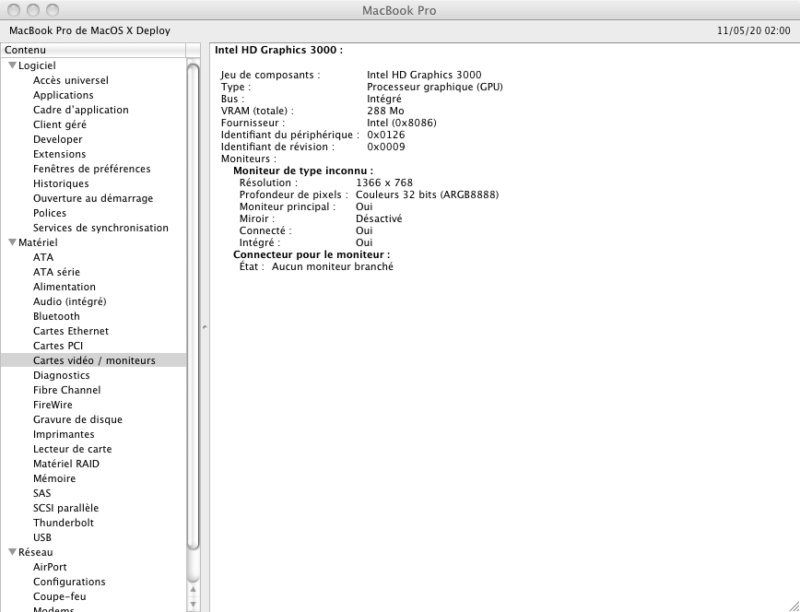The height and width of the screenshot is (612, 800).
Task: Collapse the Réseau section triangle
Action: (x=13, y=552)
